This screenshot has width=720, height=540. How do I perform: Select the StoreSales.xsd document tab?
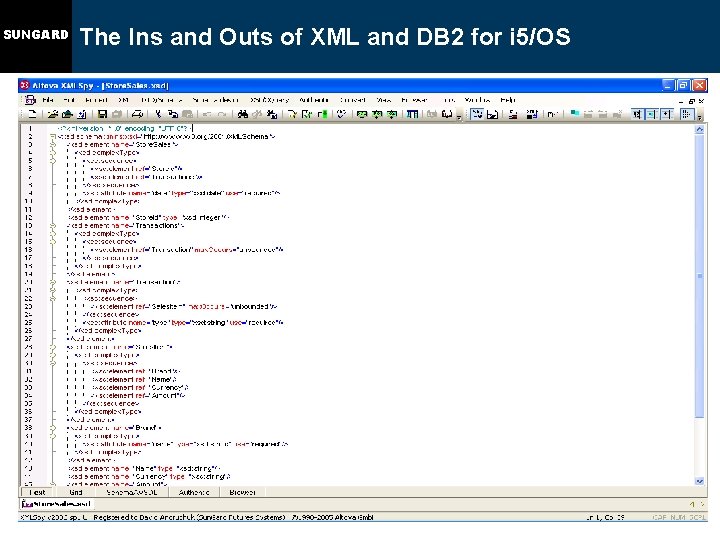pos(57,504)
